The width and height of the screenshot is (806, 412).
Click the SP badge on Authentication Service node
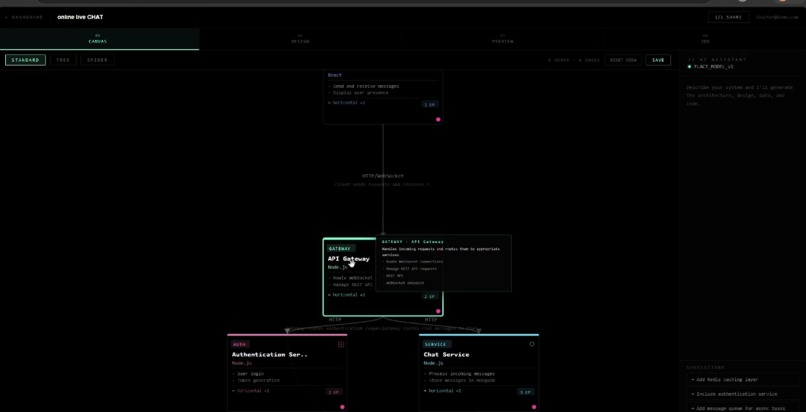click(x=334, y=392)
